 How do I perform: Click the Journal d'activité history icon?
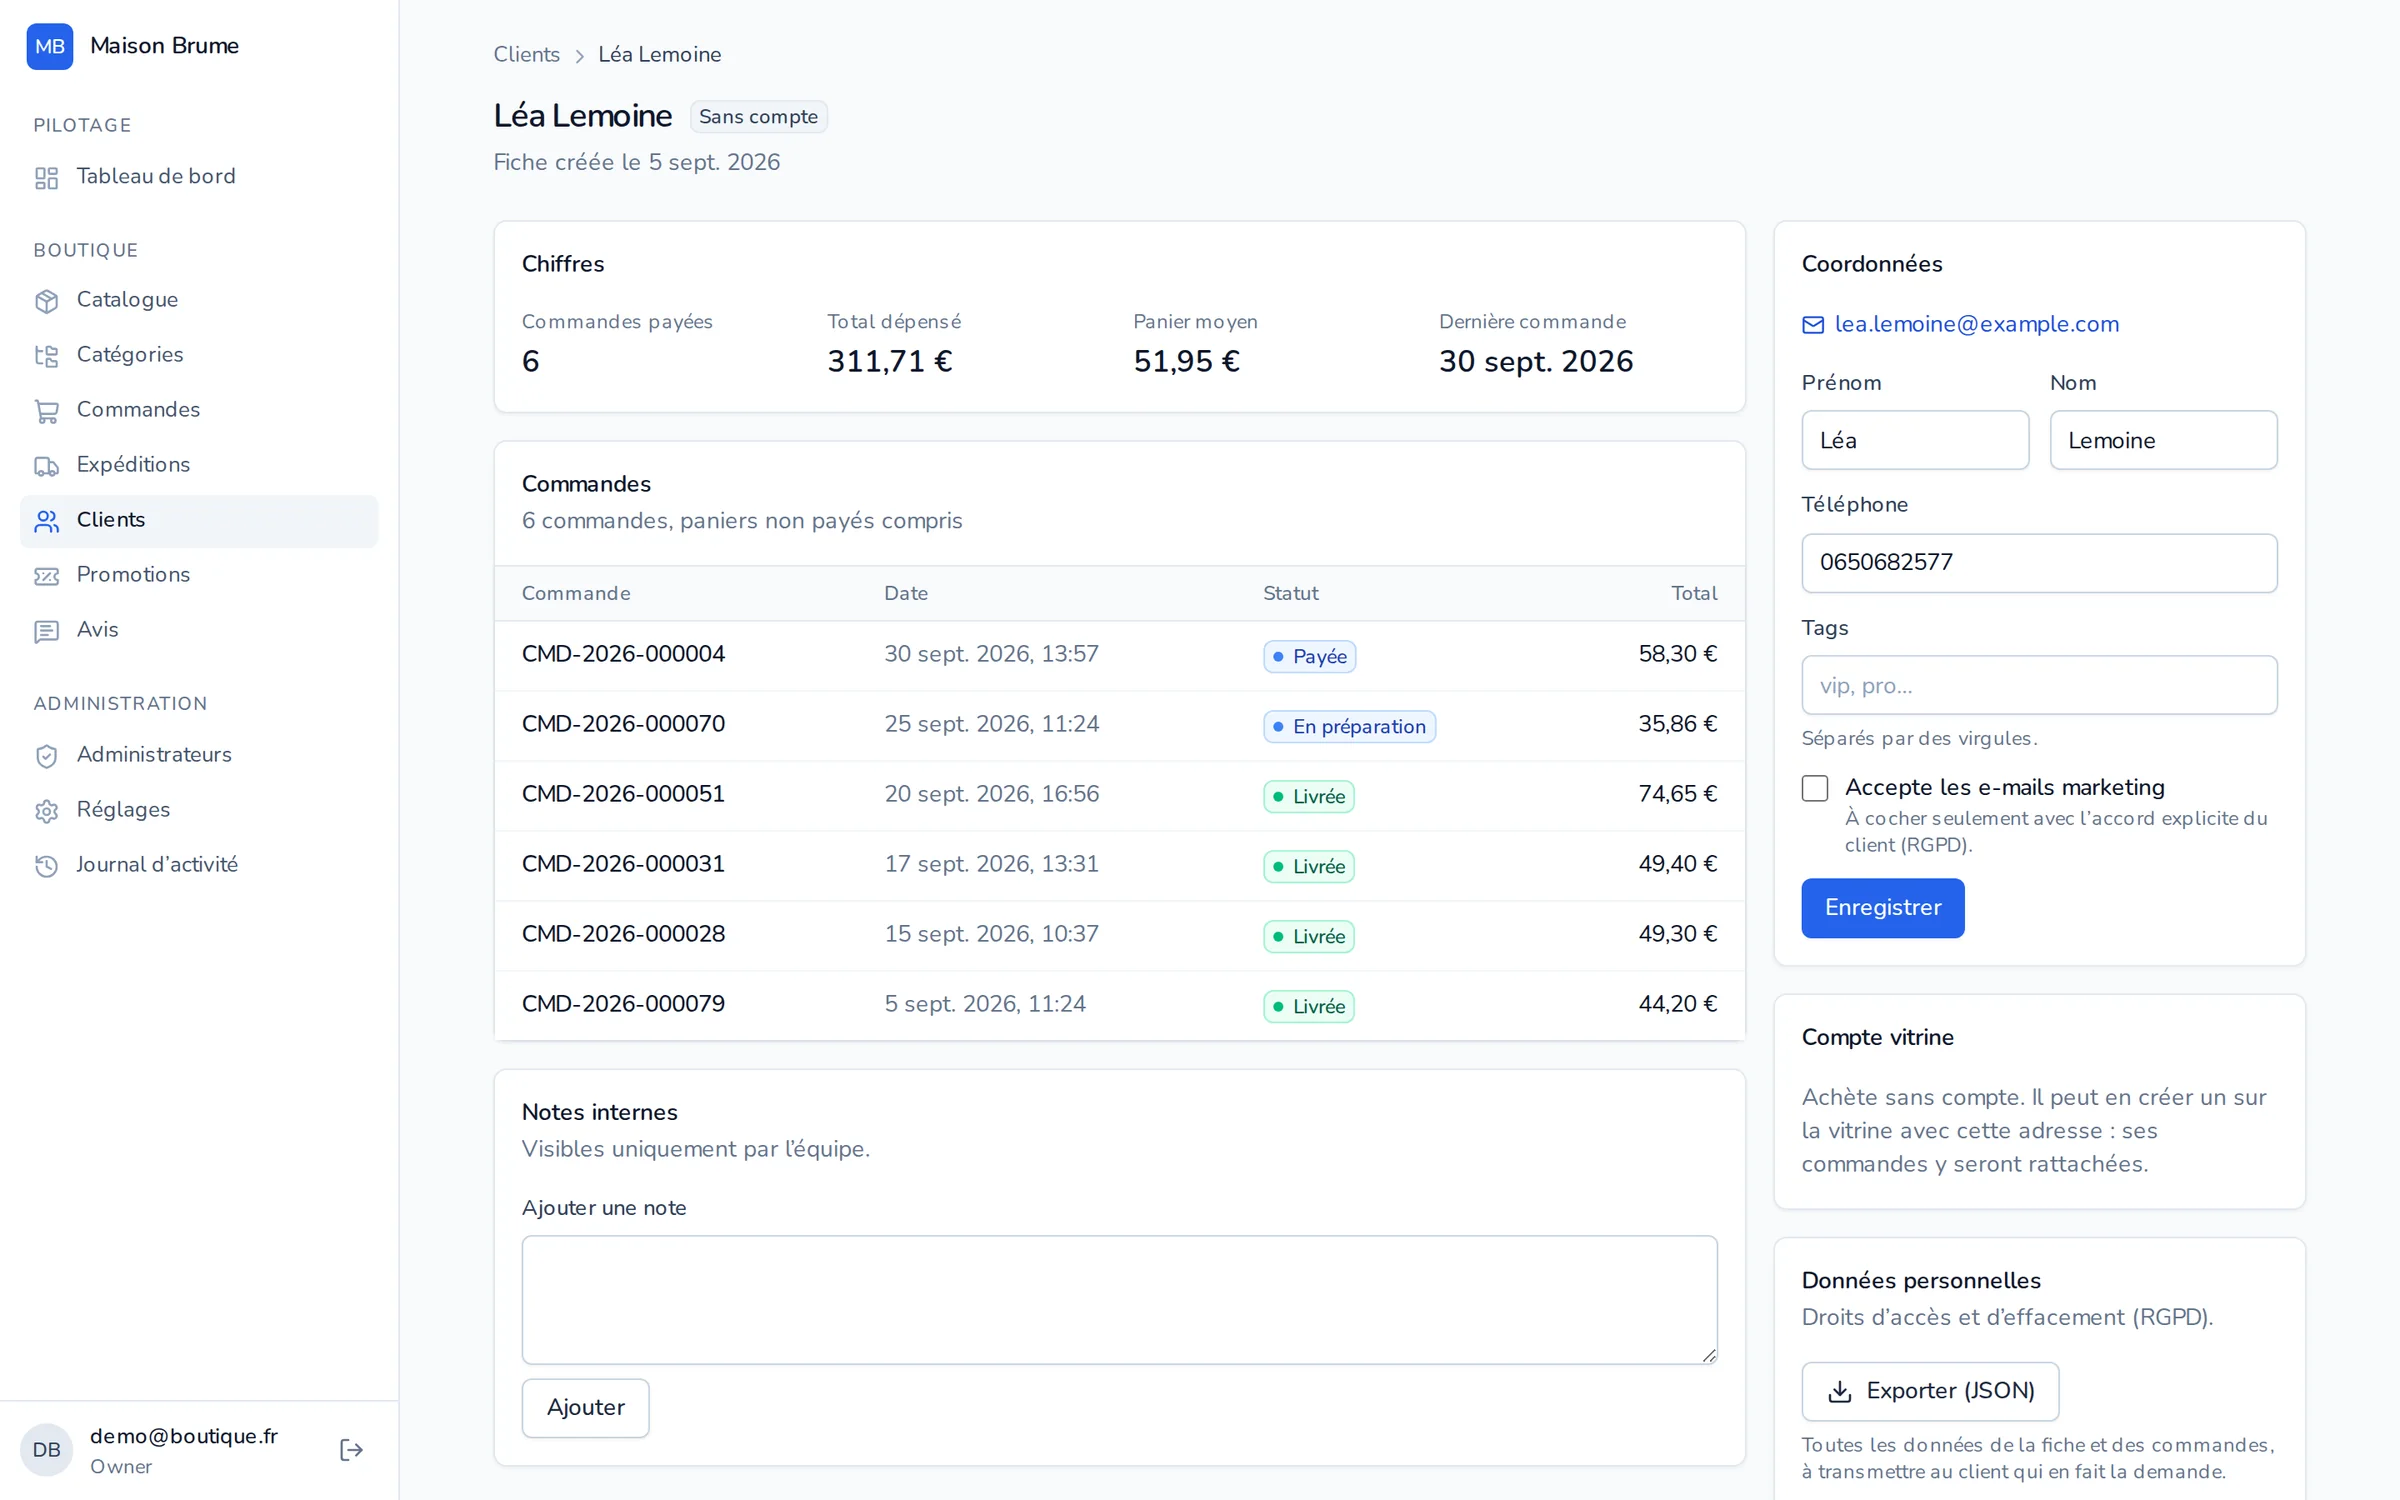46,866
